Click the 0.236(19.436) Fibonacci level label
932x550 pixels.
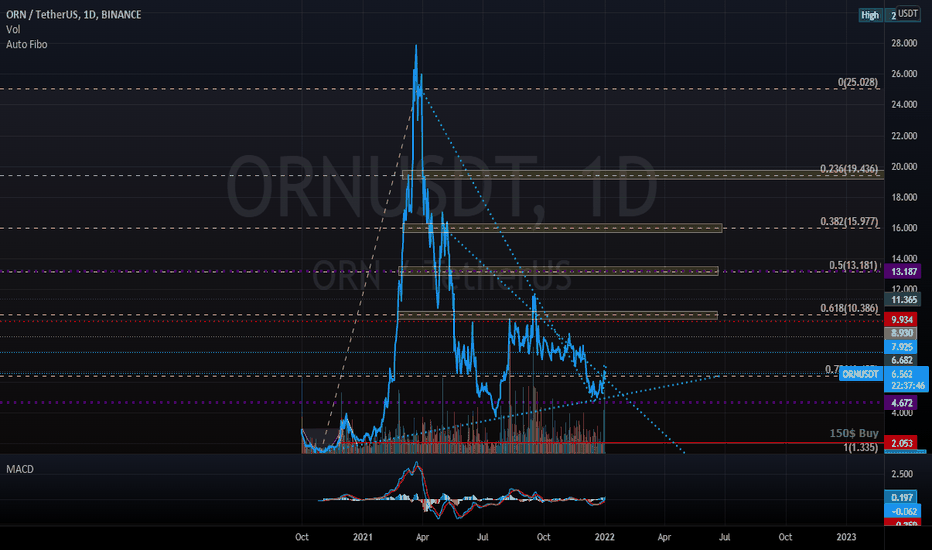(x=849, y=169)
